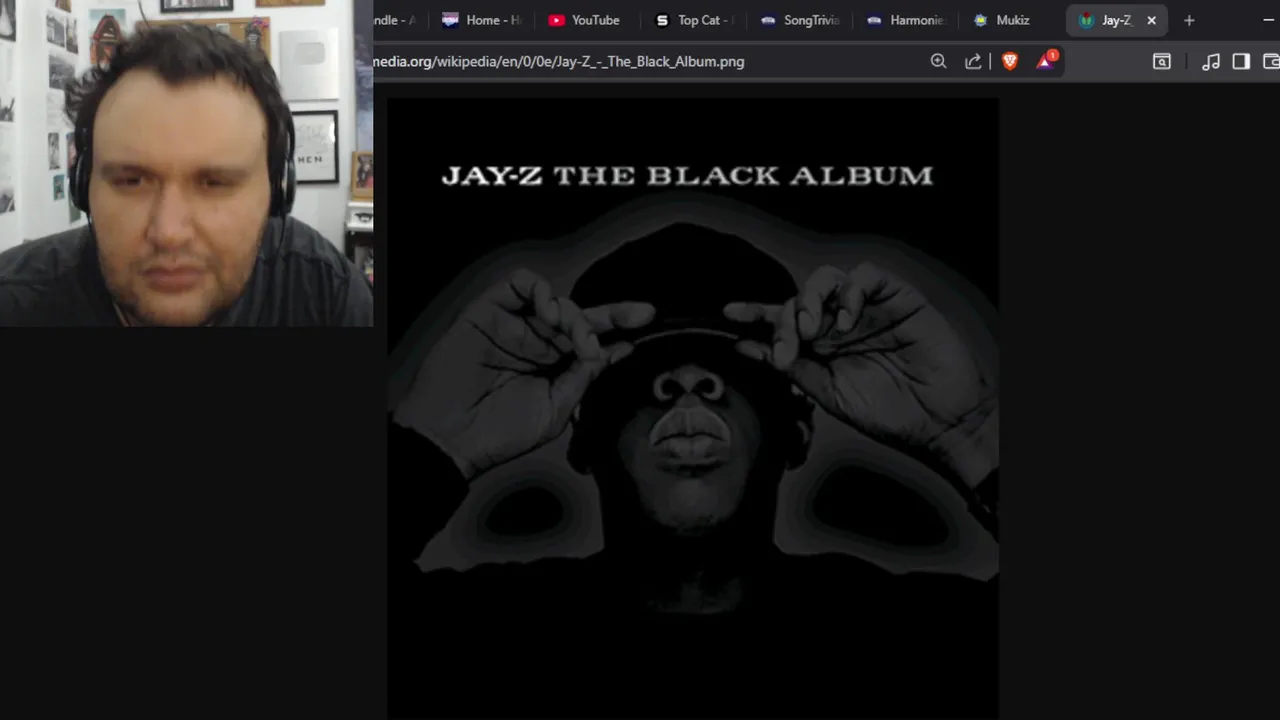Viewport: 1280px width, 720px height.
Task: Switch to the YouTube tab
Action: click(584, 20)
